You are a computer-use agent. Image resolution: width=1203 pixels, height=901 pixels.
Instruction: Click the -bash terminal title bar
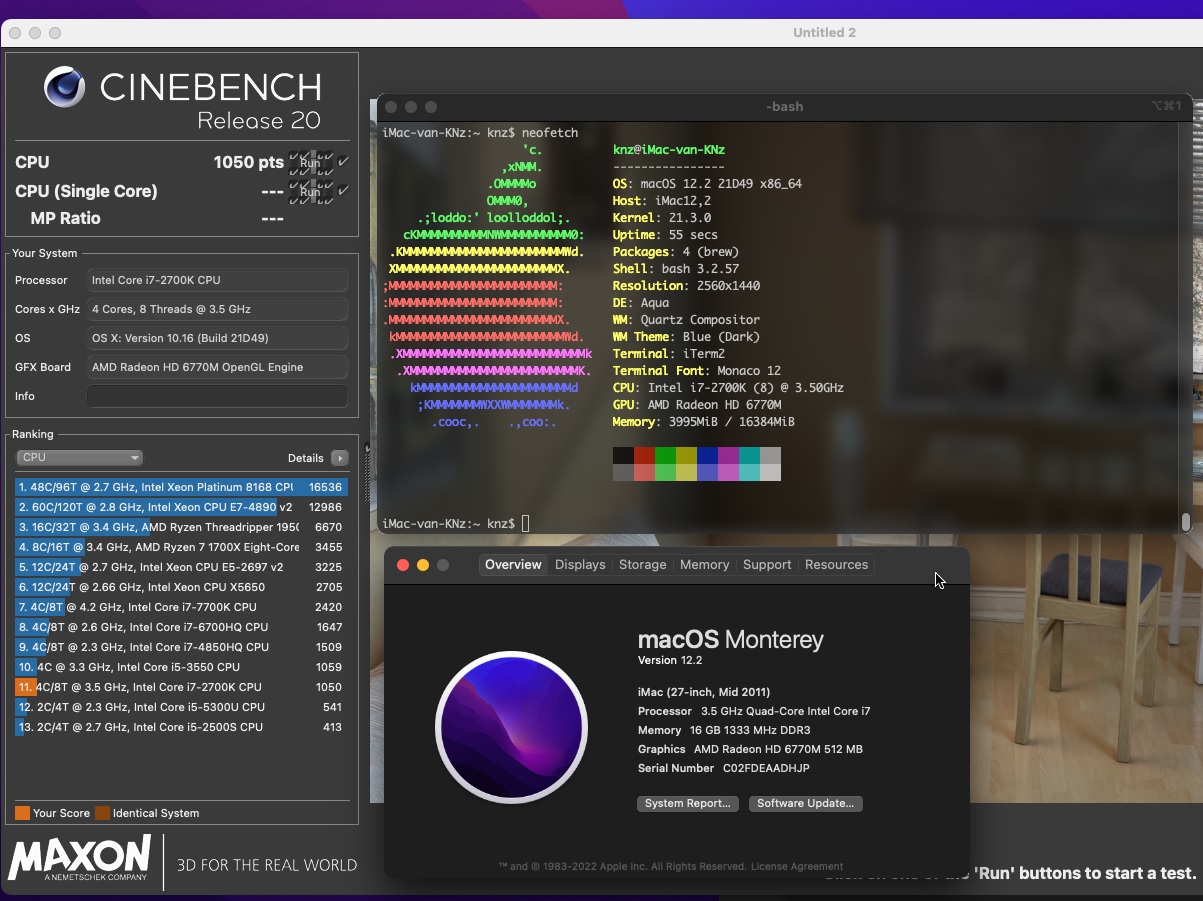784,106
